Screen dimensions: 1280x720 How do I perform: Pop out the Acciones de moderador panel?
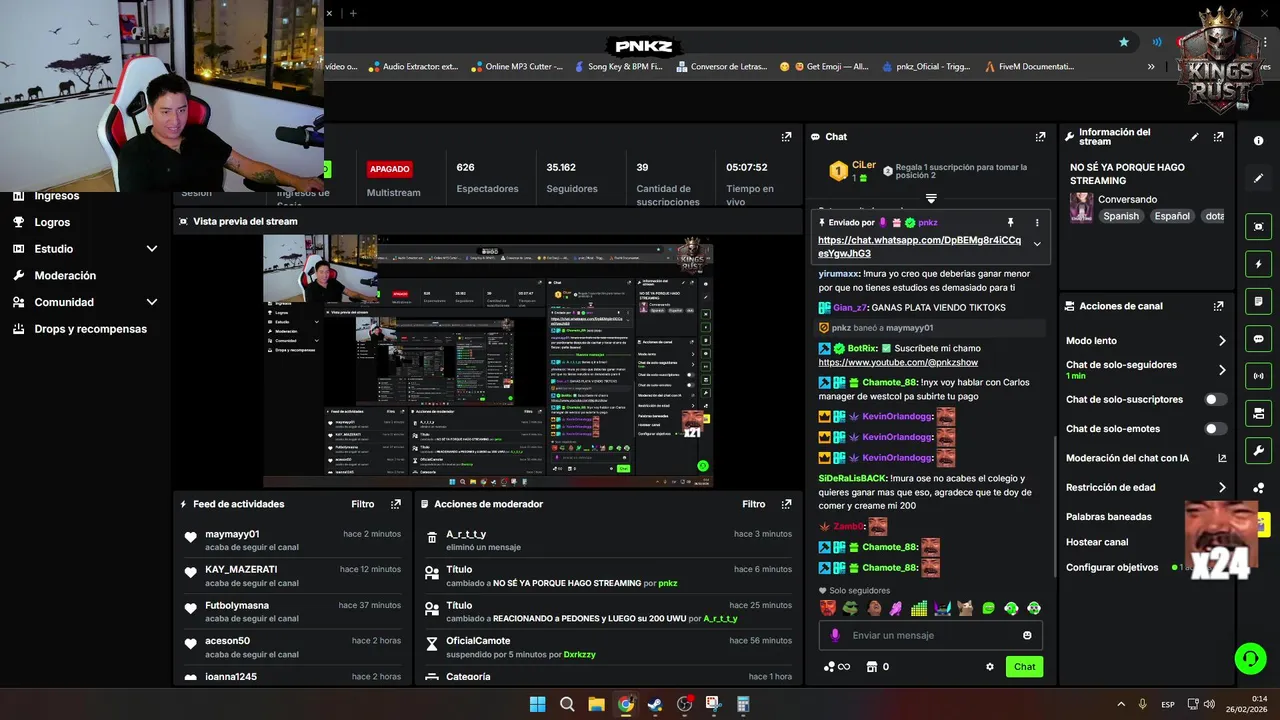[x=786, y=504]
